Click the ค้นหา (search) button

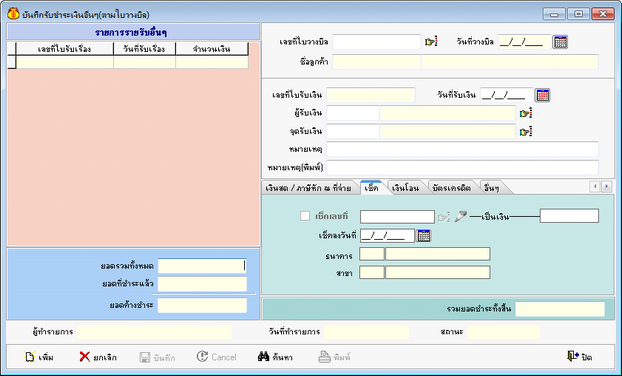275,357
